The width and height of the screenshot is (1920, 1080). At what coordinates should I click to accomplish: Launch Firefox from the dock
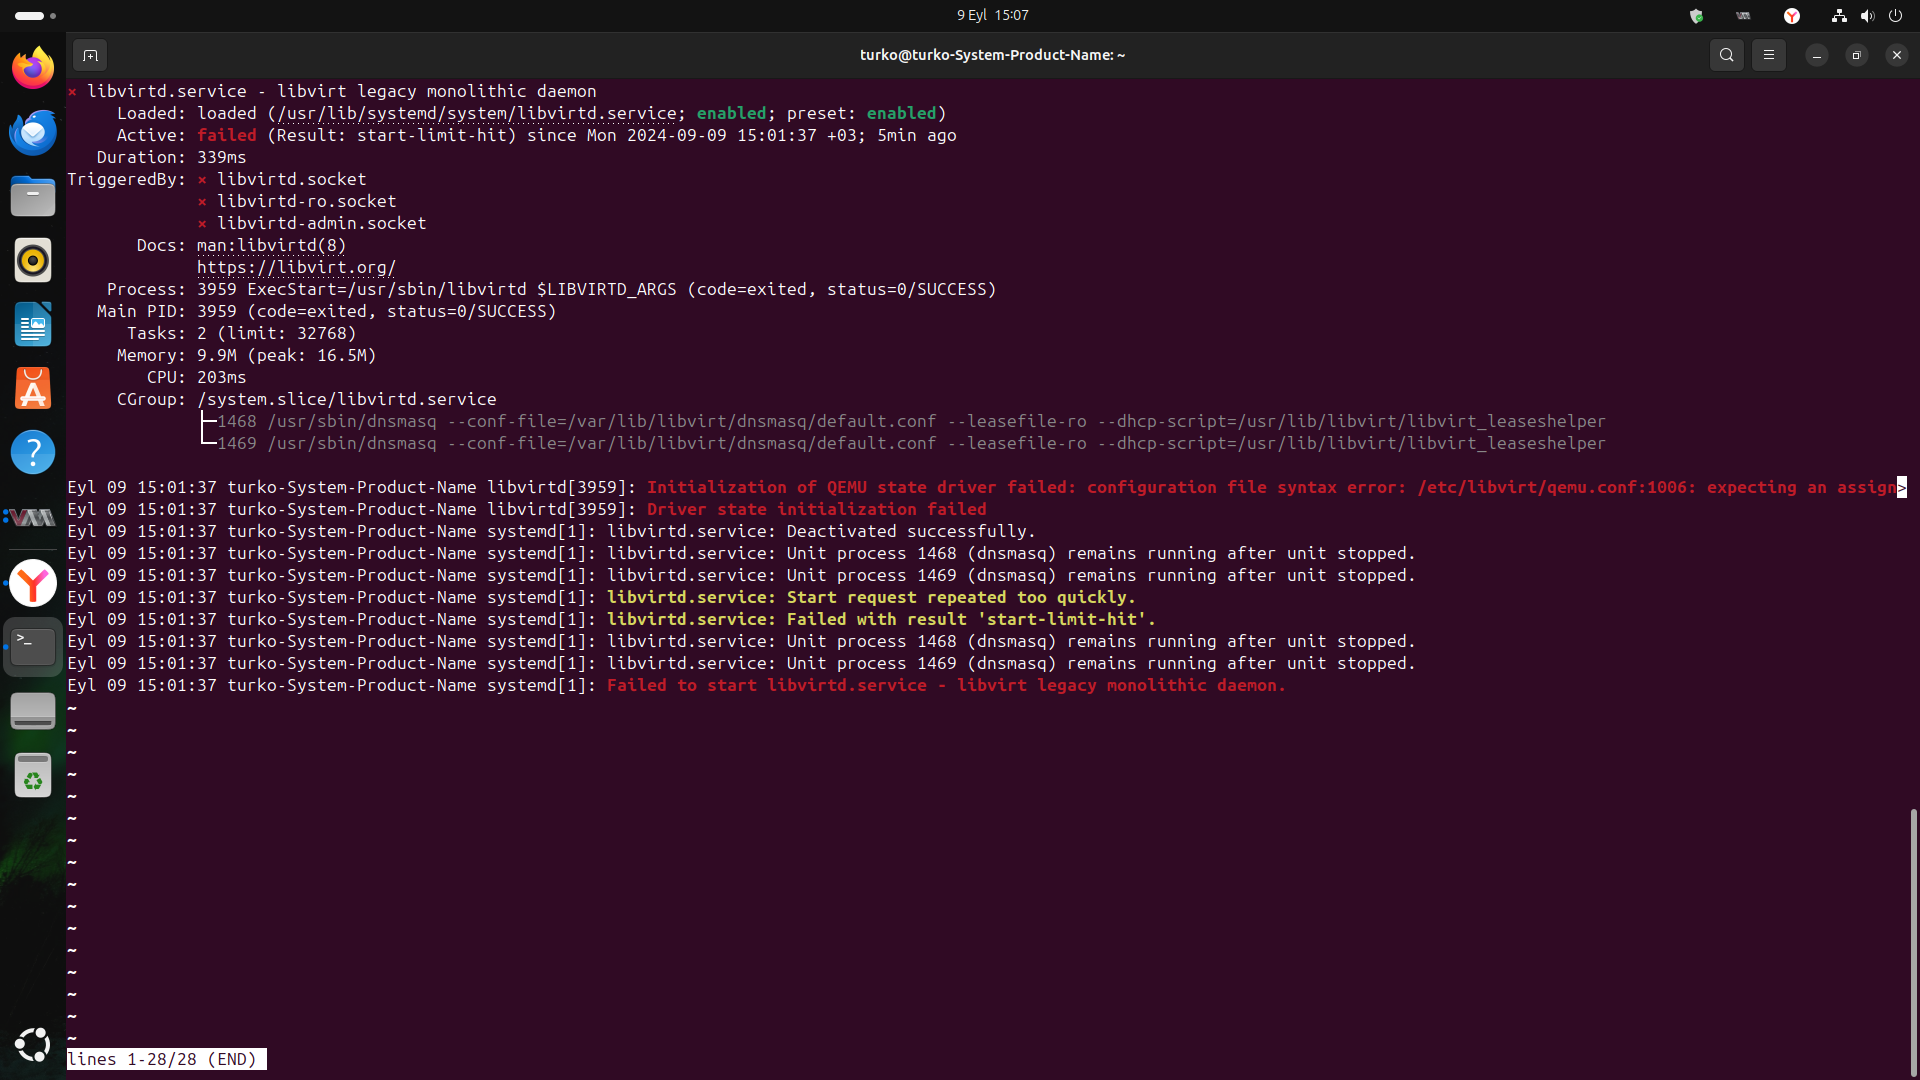point(33,68)
